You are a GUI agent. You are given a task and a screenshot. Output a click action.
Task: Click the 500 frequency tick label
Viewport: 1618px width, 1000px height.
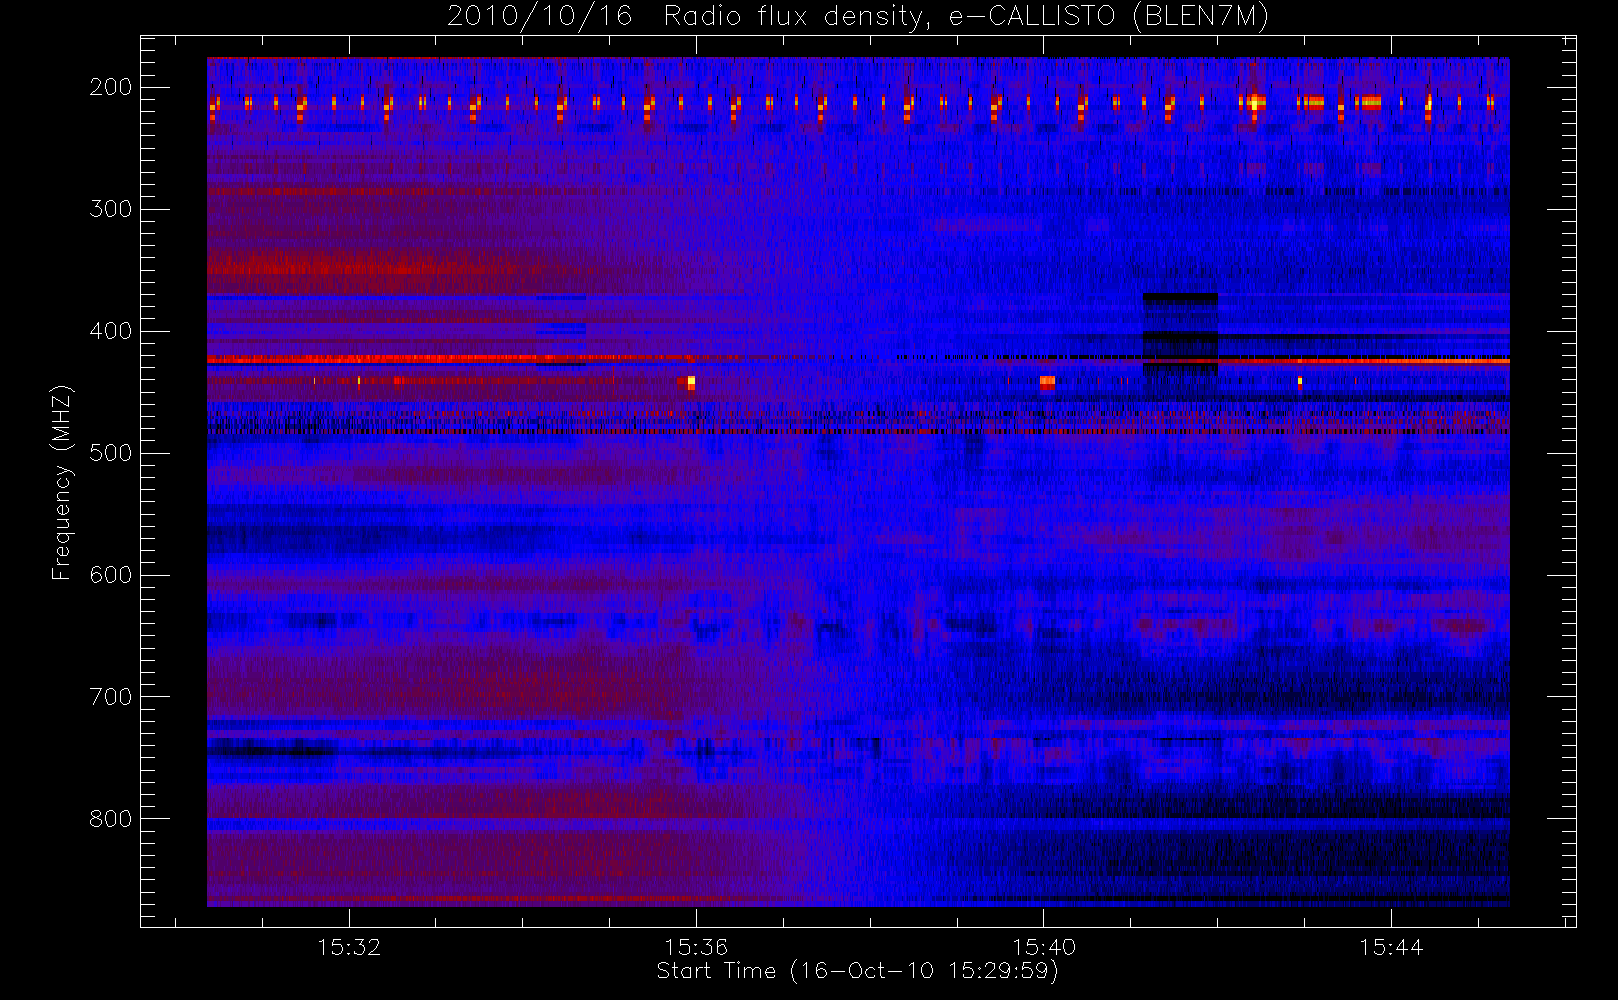pyautogui.click(x=111, y=453)
